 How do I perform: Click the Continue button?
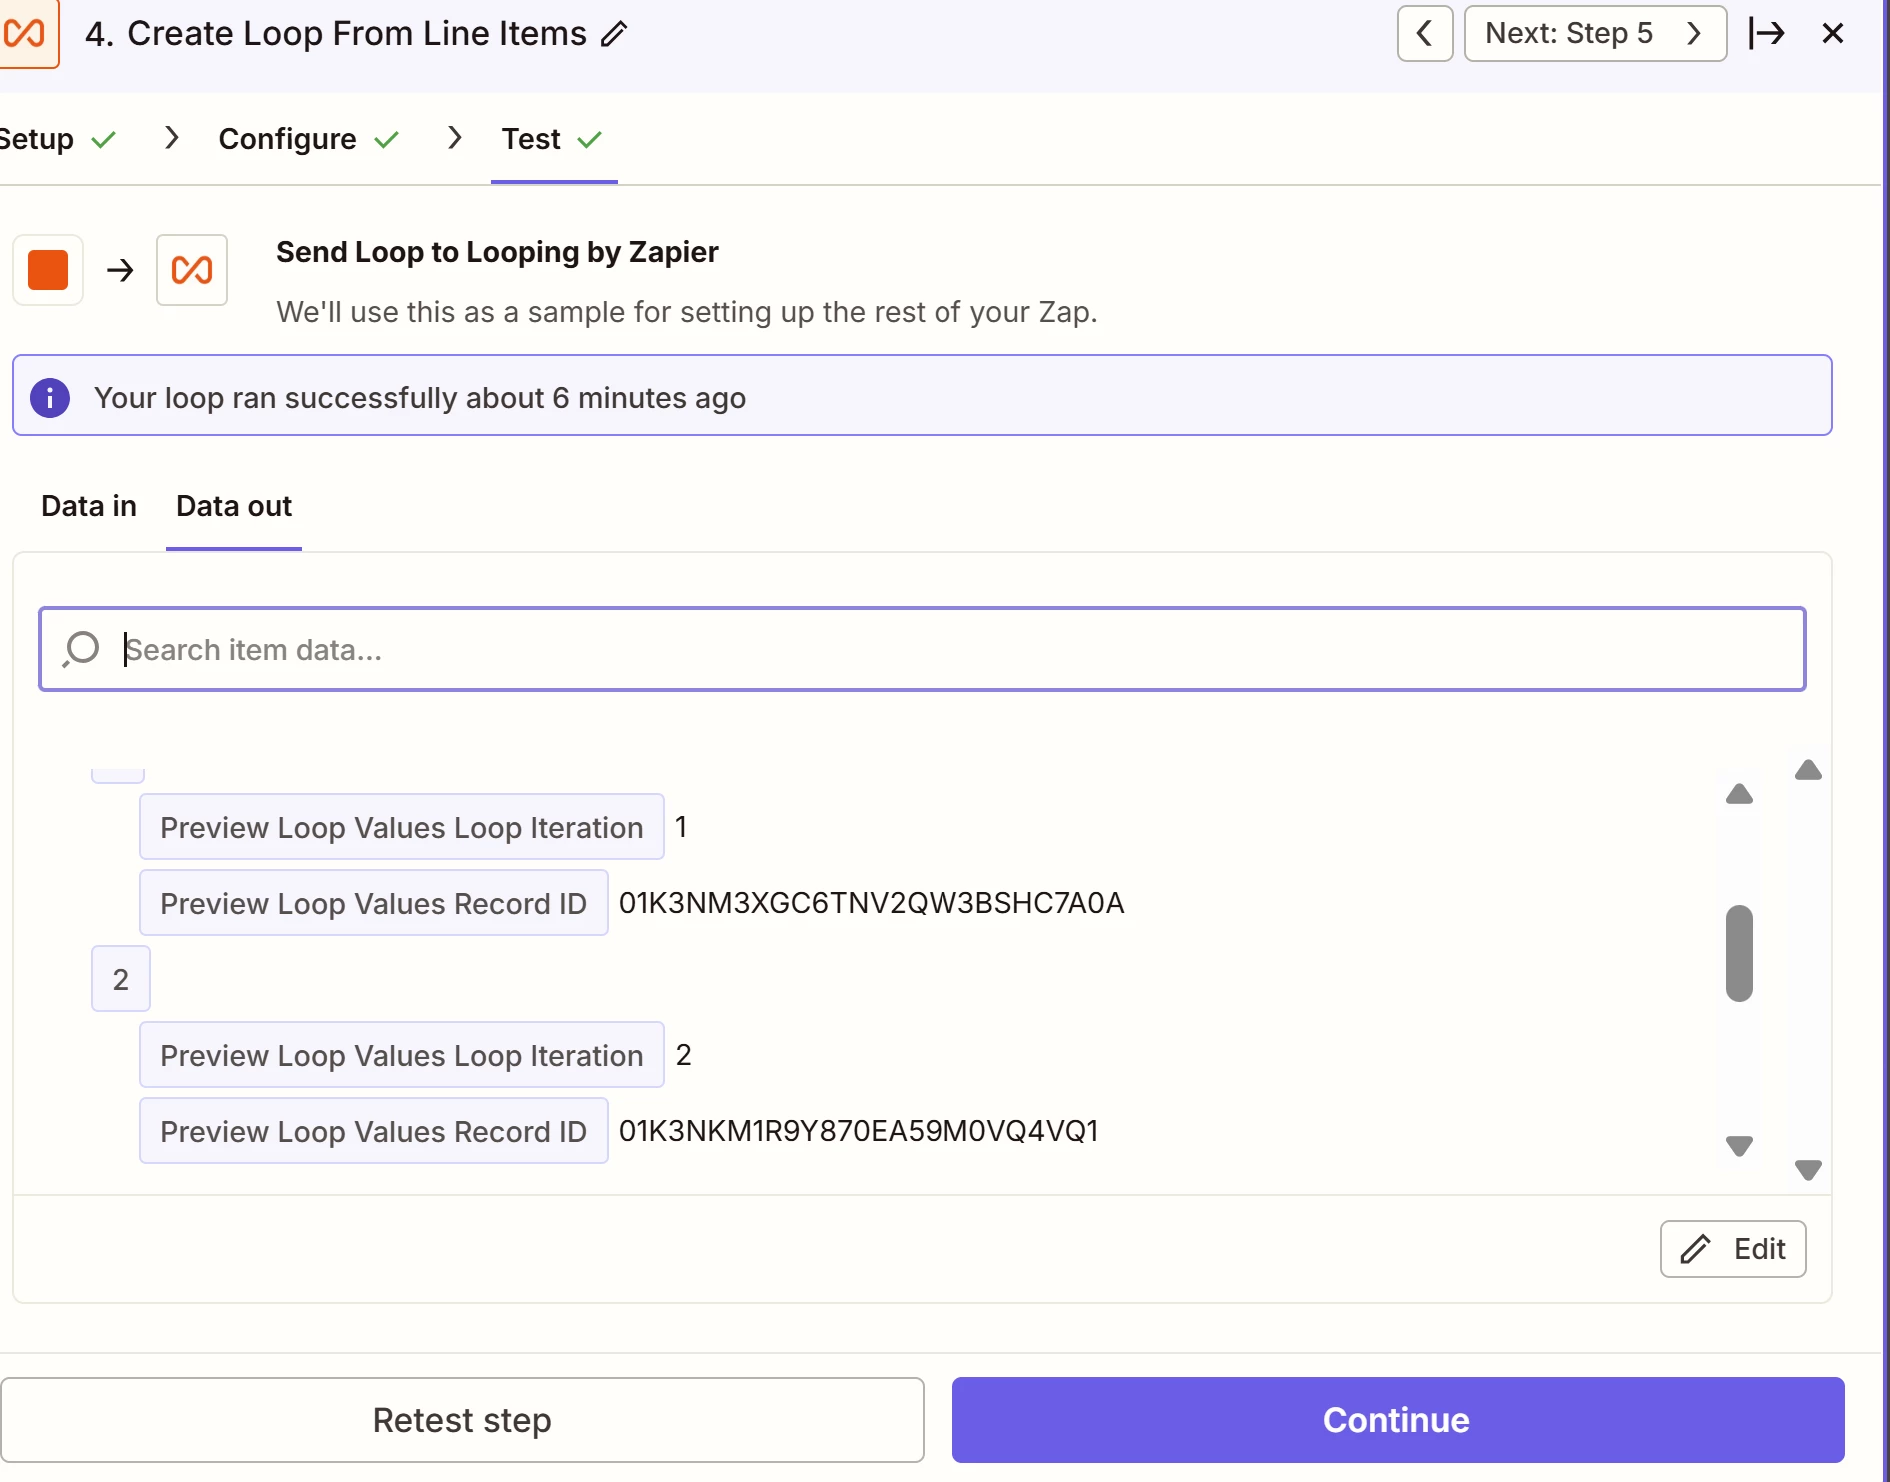click(x=1398, y=1420)
